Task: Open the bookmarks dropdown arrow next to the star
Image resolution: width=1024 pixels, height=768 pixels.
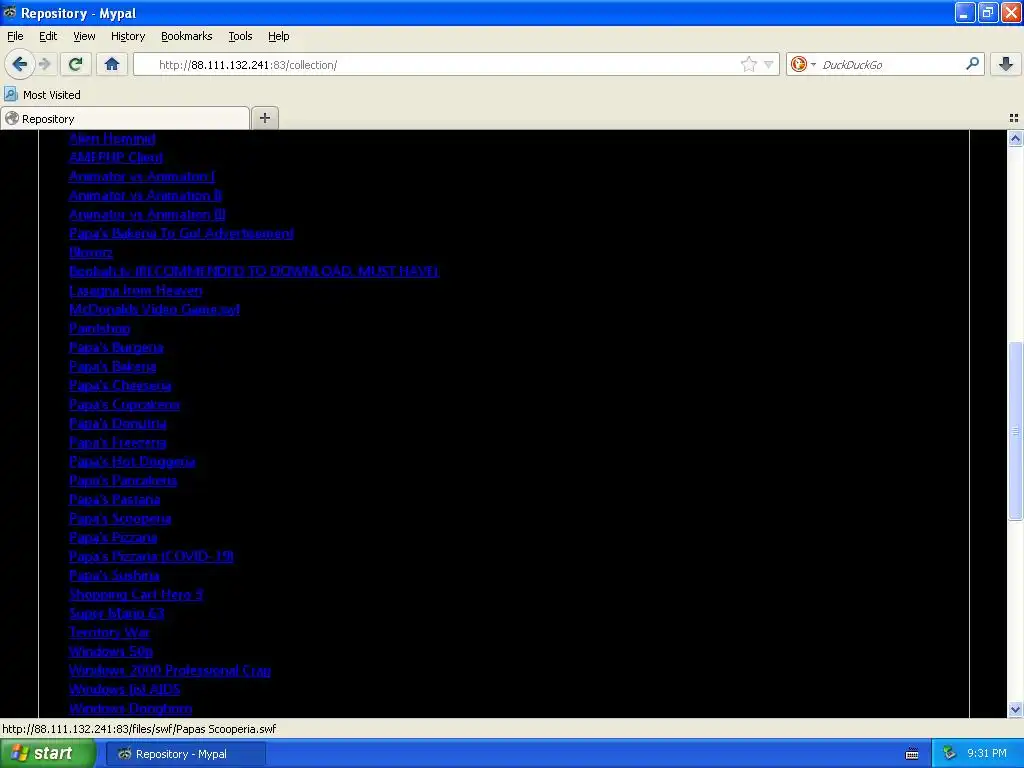Action: point(769,65)
